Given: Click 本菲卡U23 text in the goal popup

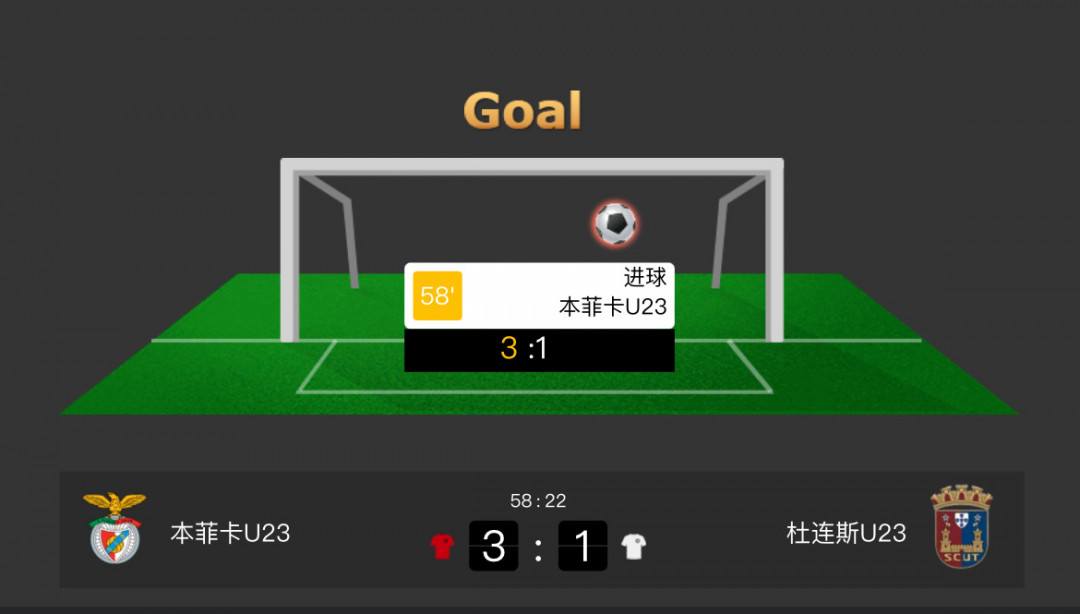Looking at the screenshot, I should (x=613, y=307).
